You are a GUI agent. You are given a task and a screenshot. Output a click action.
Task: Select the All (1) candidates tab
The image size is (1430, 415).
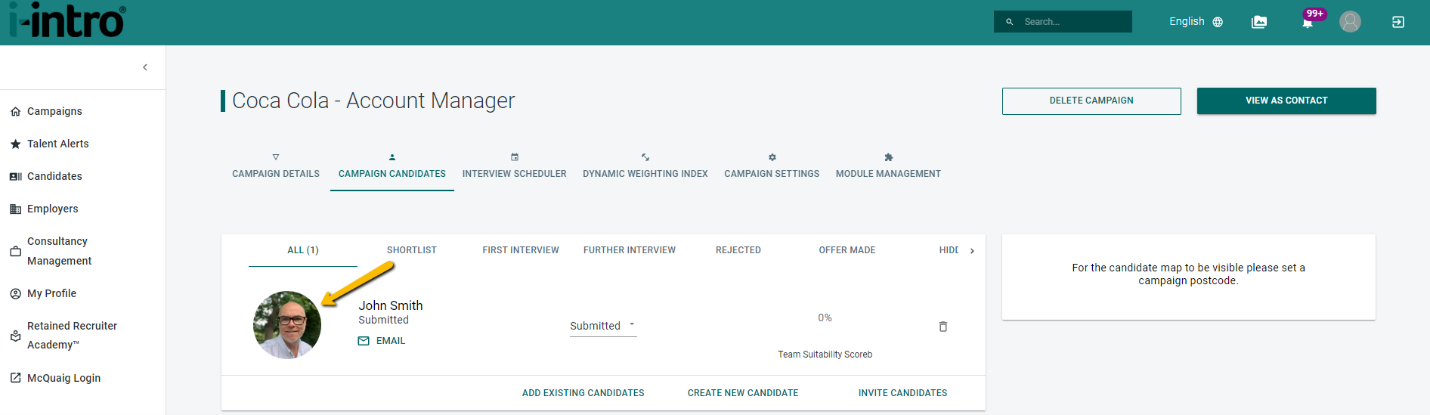pos(303,250)
